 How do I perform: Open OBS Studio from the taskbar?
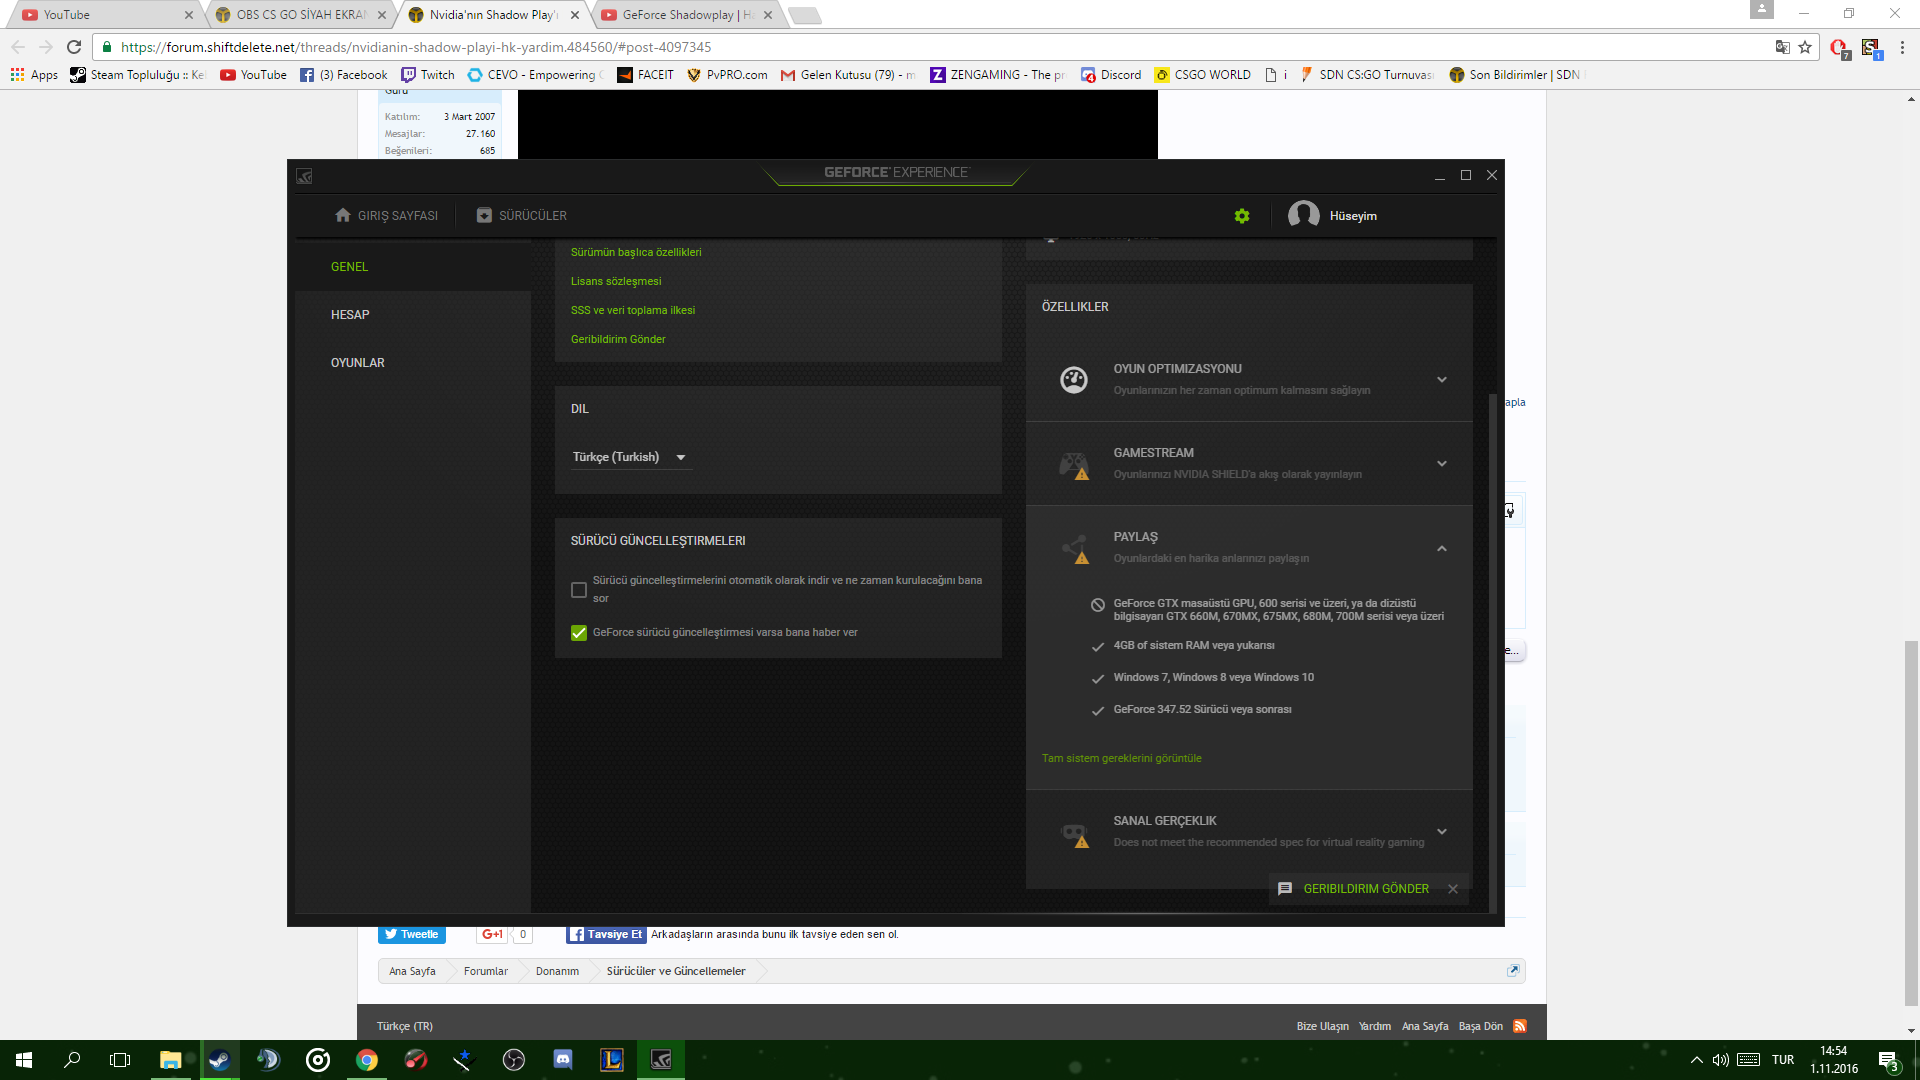(x=514, y=1060)
